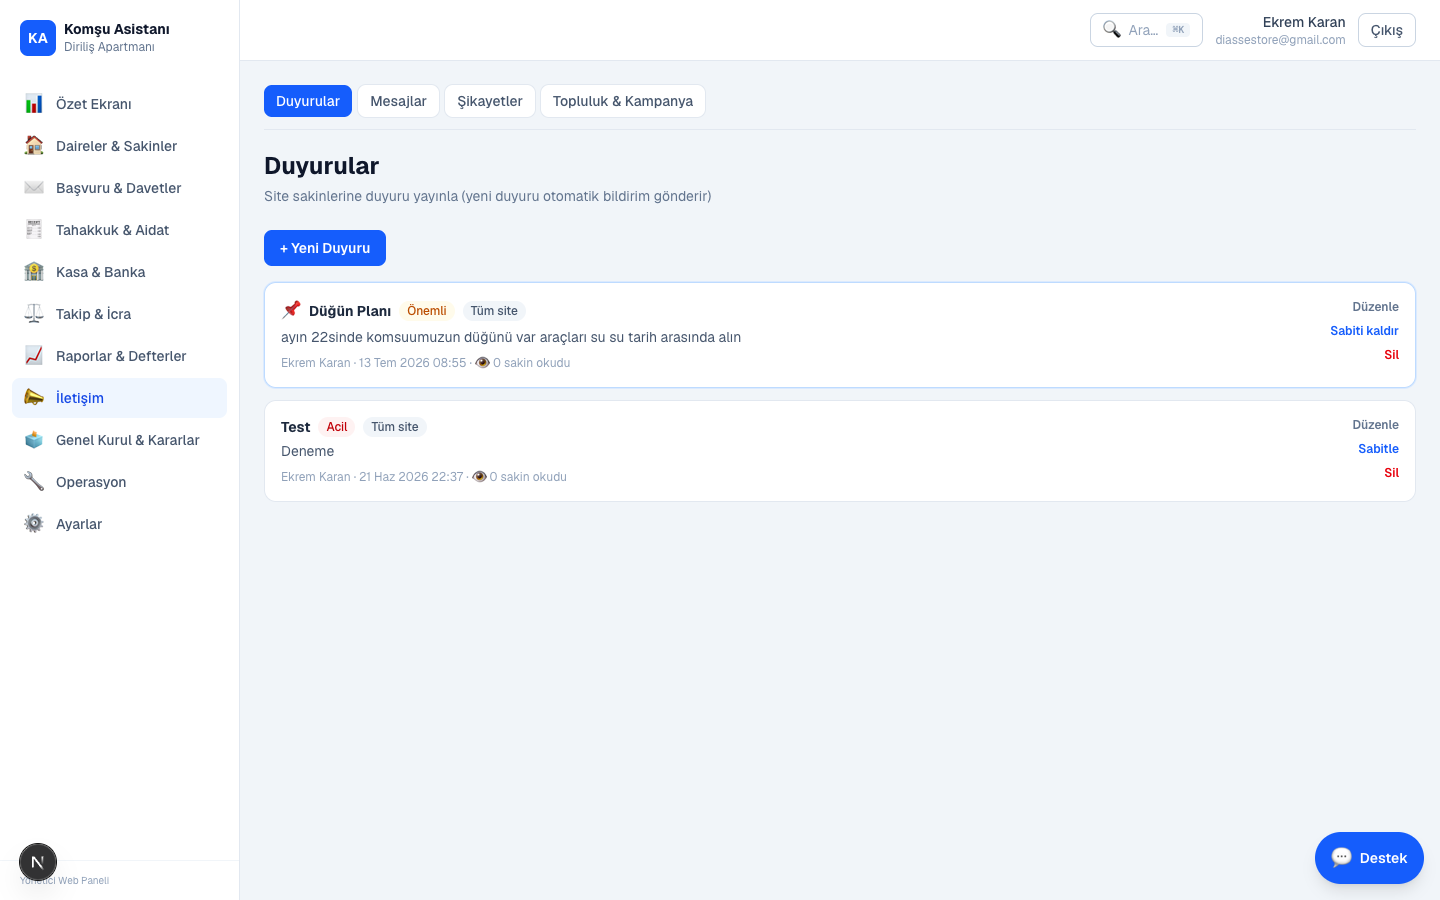The width and height of the screenshot is (1440, 900).
Task: Click the eye icon in Düğün Planı card
Action: (x=482, y=363)
